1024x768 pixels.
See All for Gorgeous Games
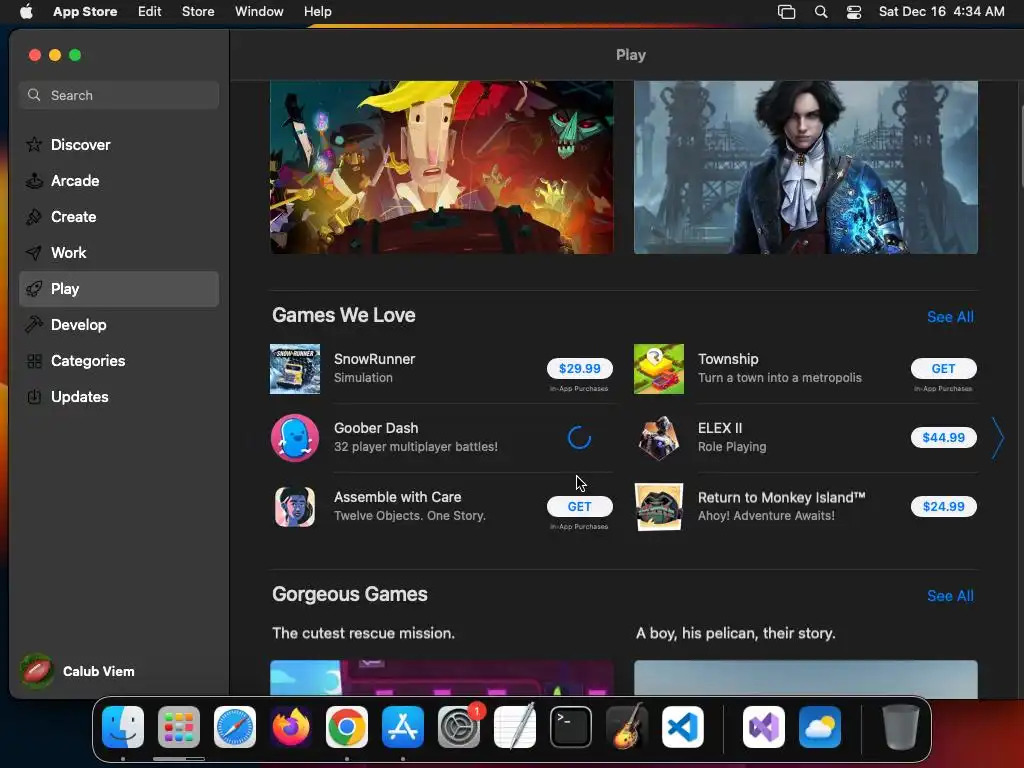tap(950, 596)
